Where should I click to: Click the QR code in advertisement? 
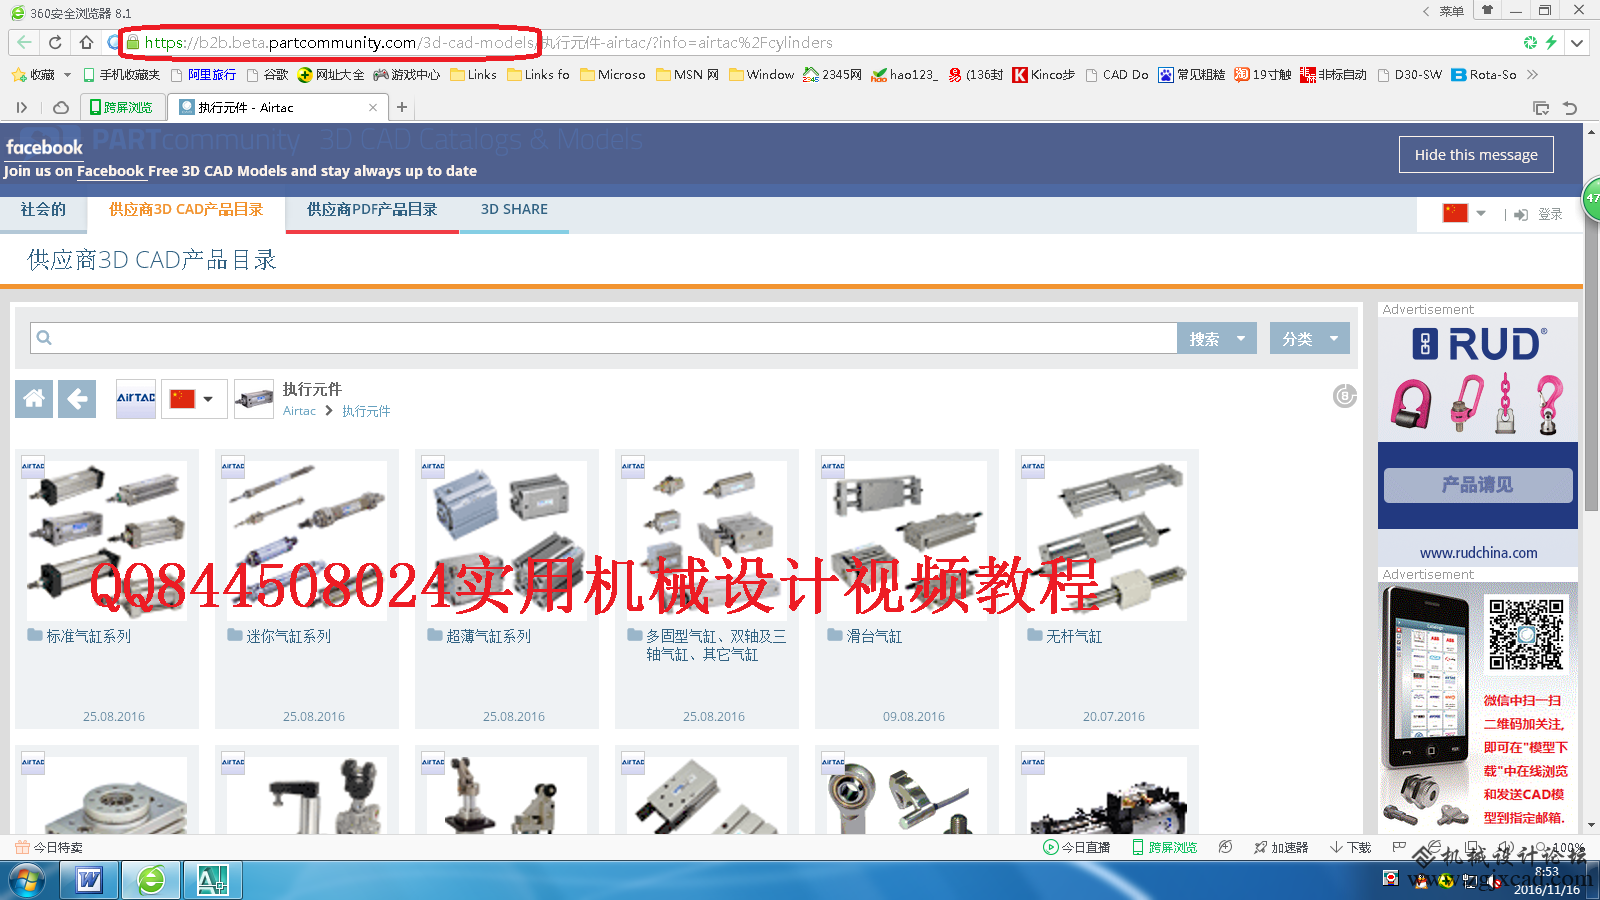(1525, 633)
